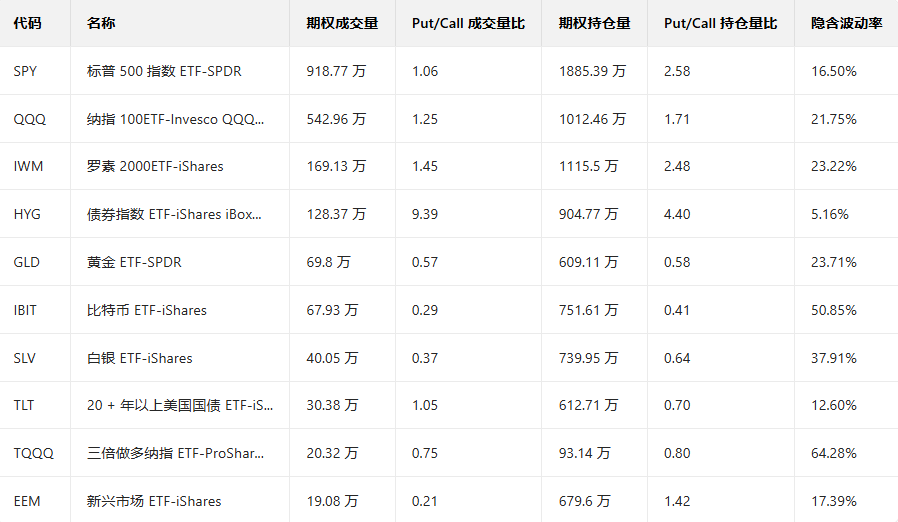The width and height of the screenshot is (898, 522).
Task: Click the 期权持仓量 column header
Action: (x=594, y=23)
